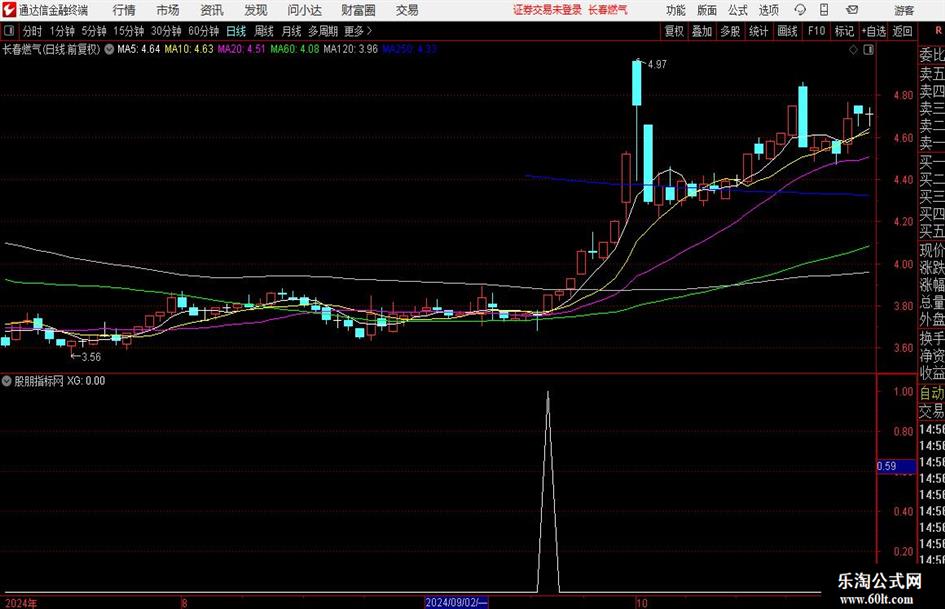Add stock with +自选 button
The width and height of the screenshot is (945, 609).
coord(874,31)
